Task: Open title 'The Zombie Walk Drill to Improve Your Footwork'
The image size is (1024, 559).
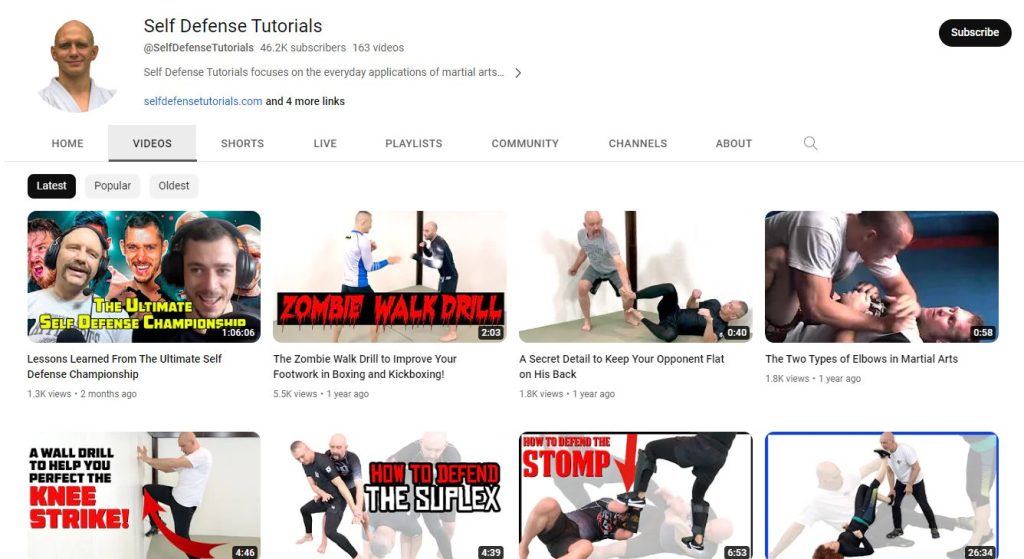Action: click(x=364, y=366)
